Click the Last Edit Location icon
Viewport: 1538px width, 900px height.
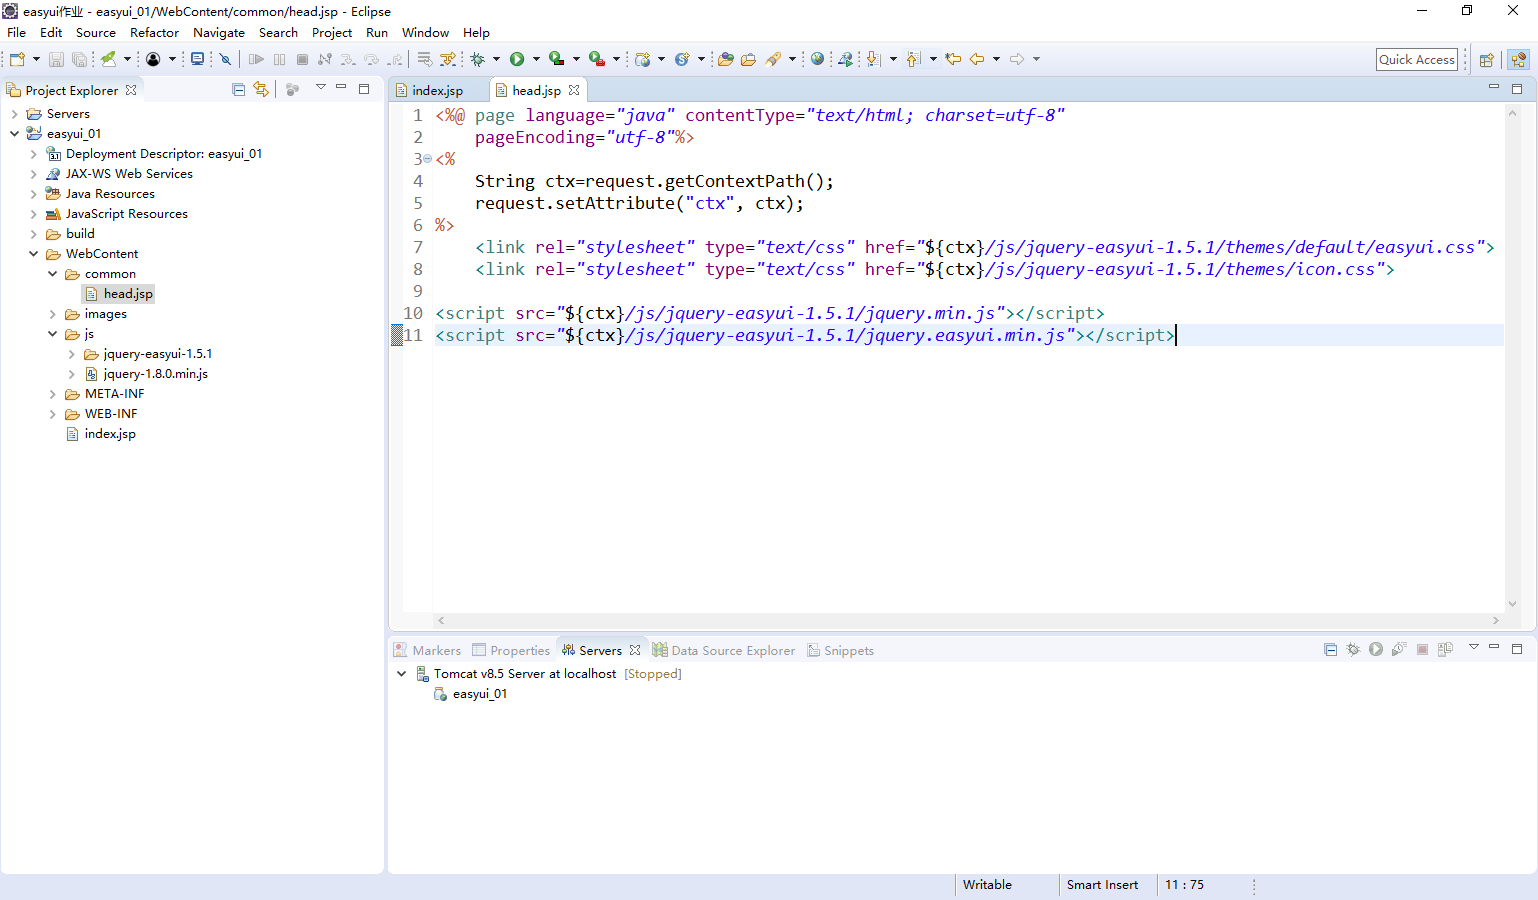coord(953,59)
